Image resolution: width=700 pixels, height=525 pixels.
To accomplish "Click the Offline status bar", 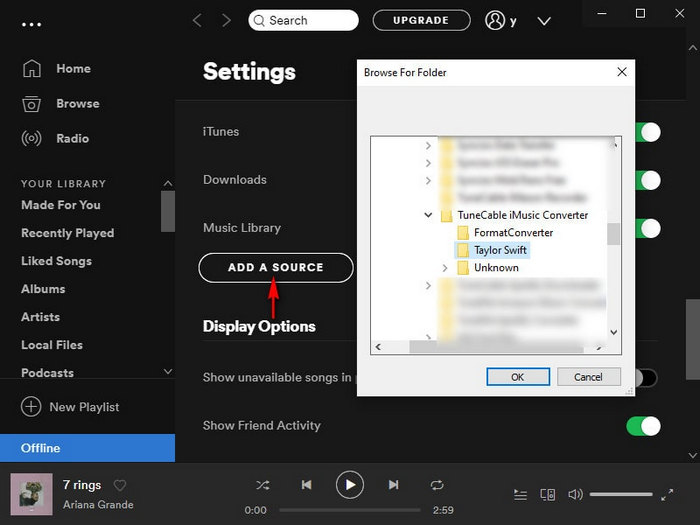I will click(x=88, y=448).
